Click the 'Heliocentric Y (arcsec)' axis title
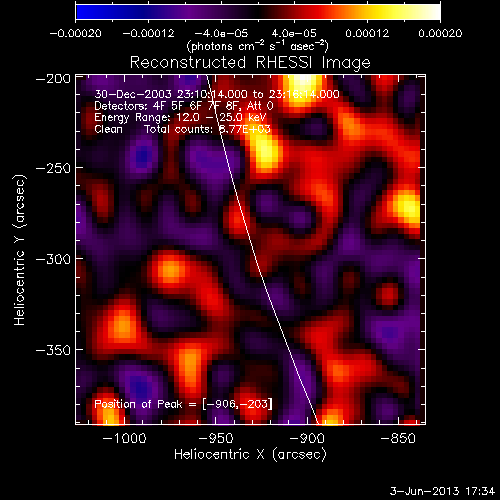Viewport: 500px width, 500px height. pos(20,250)
